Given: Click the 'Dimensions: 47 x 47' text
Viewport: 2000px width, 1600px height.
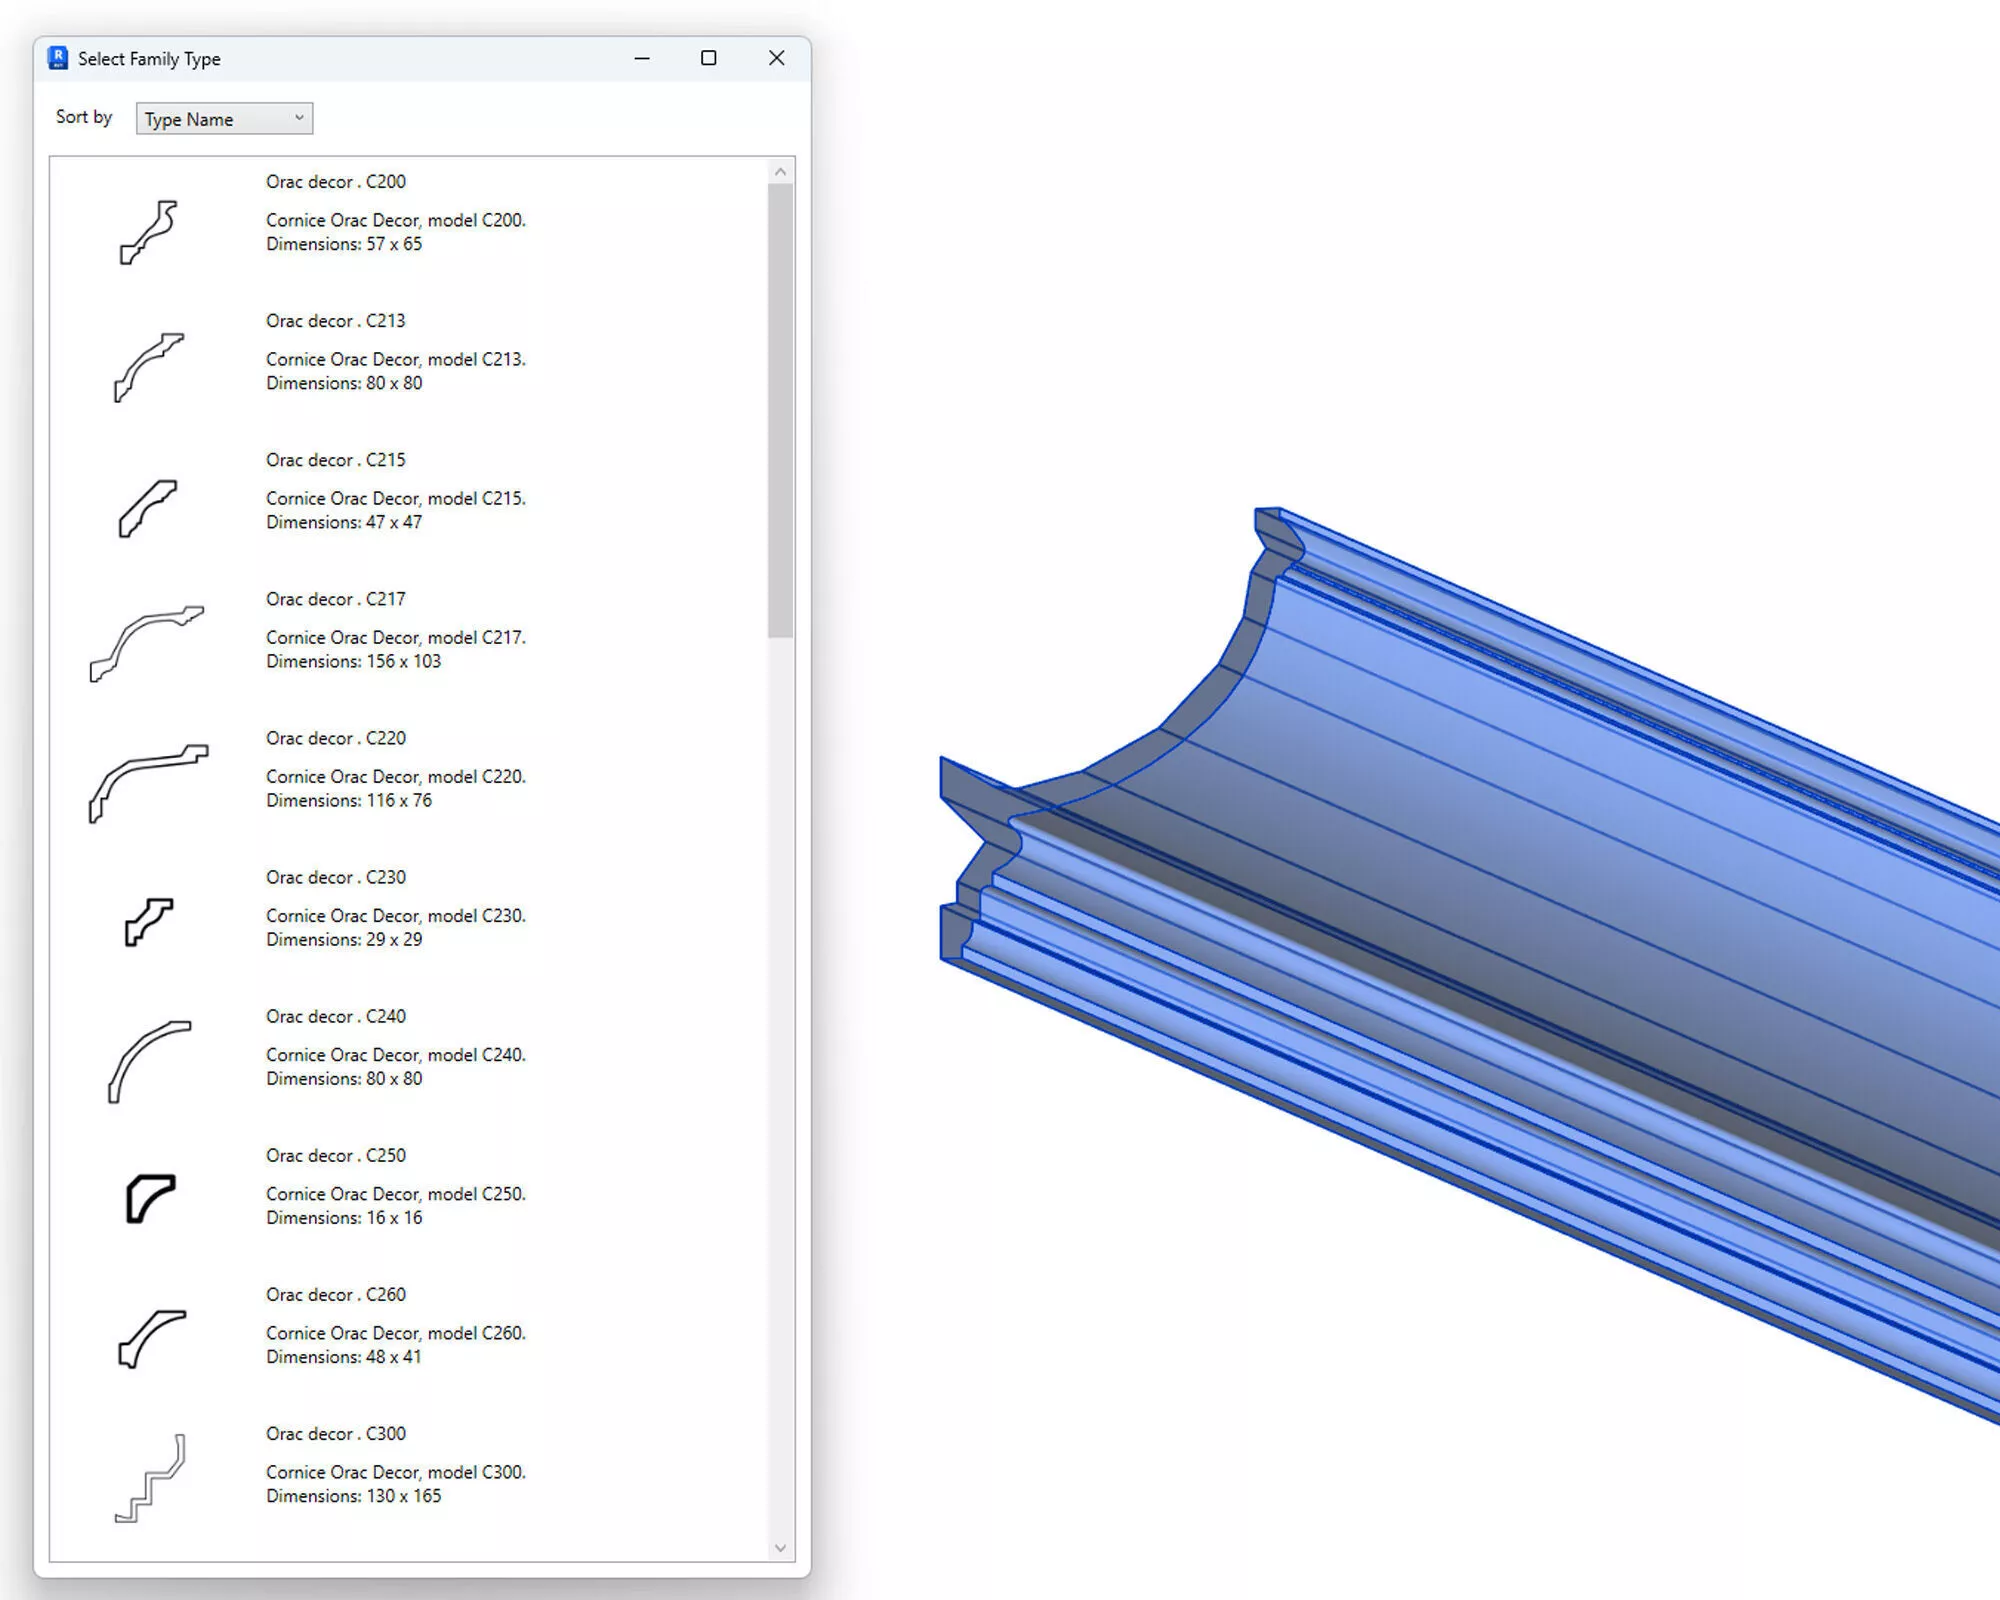Looking at the screenshot, I should tap(344, 522).
